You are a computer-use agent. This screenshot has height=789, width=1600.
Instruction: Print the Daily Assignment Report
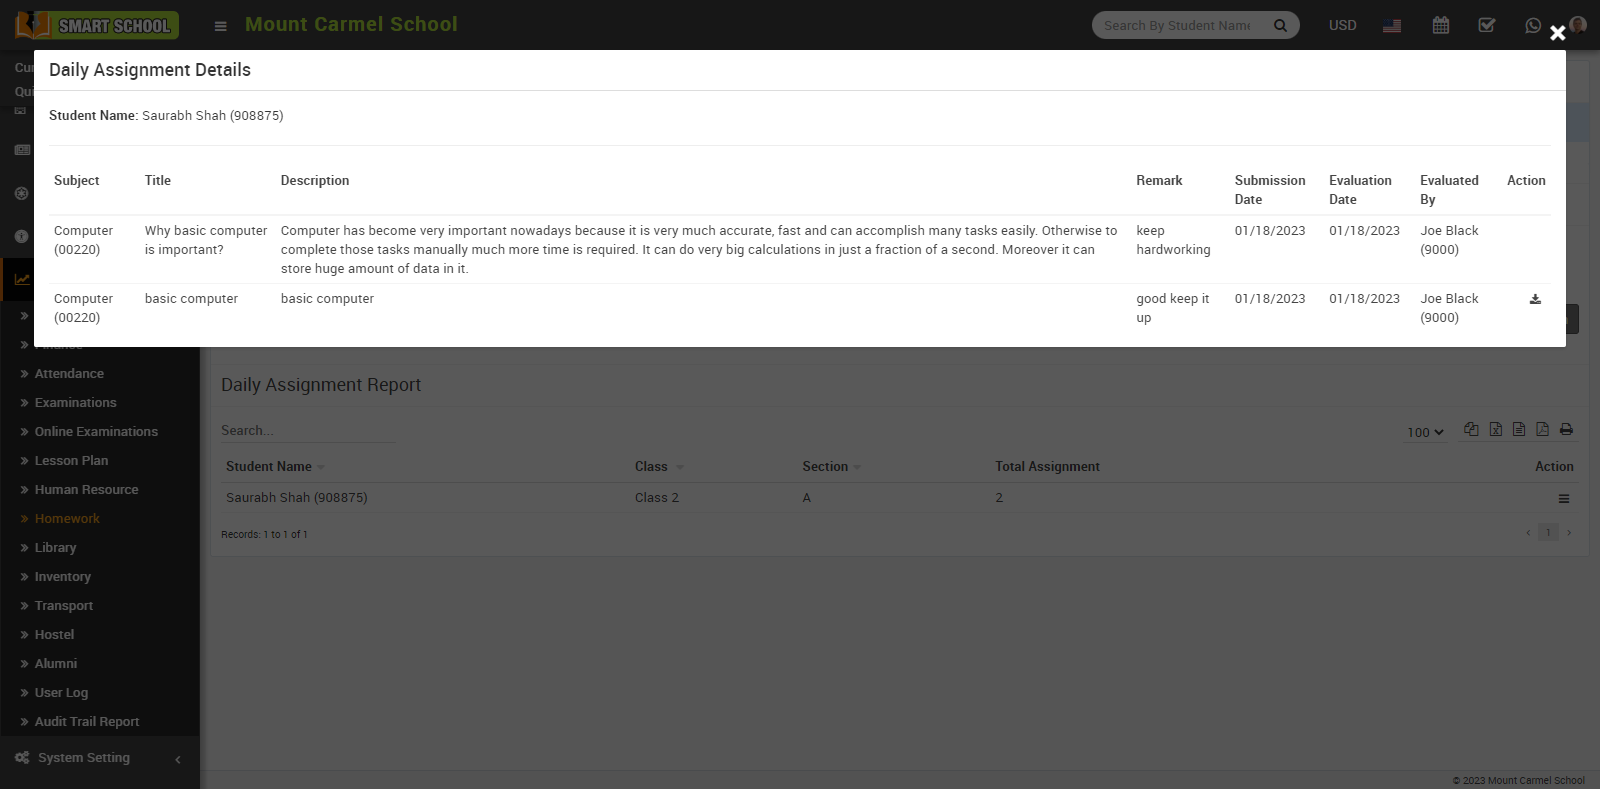coord(1566,429)
